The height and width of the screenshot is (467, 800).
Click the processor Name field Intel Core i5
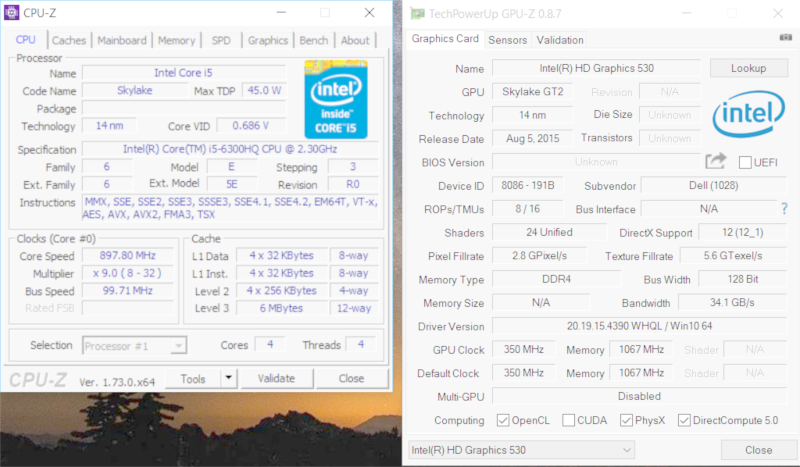(x=183, y=73)
